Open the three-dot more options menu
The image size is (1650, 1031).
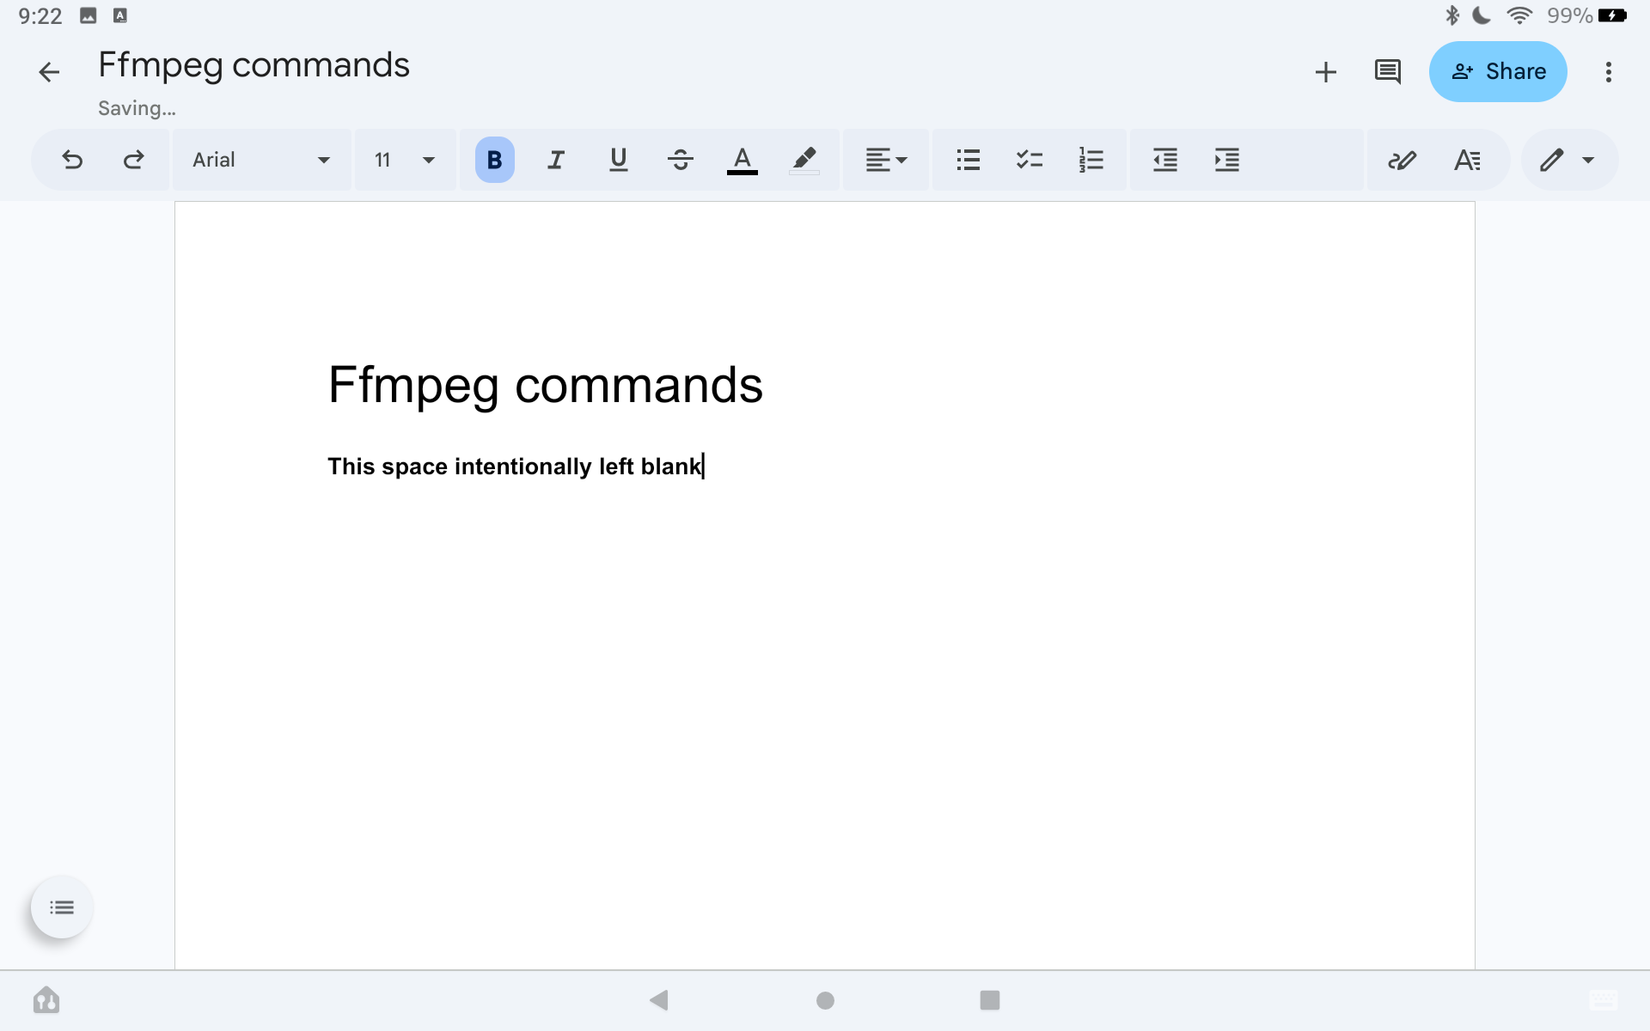(1608, 72)
